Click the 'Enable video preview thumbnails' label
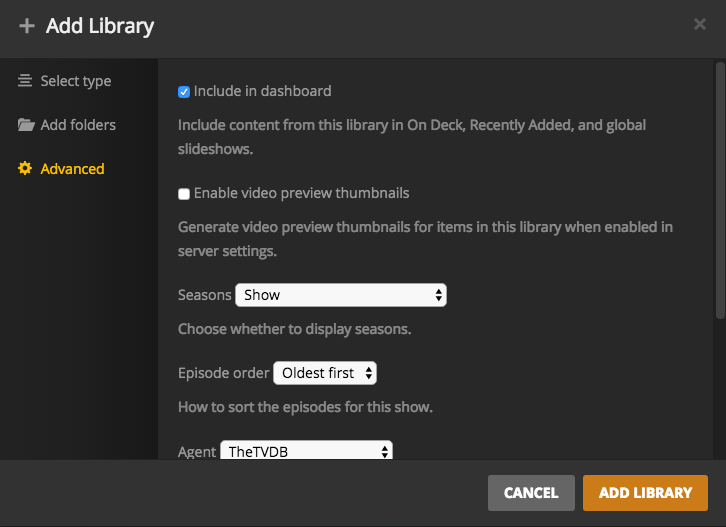 (x=301, y=193)
